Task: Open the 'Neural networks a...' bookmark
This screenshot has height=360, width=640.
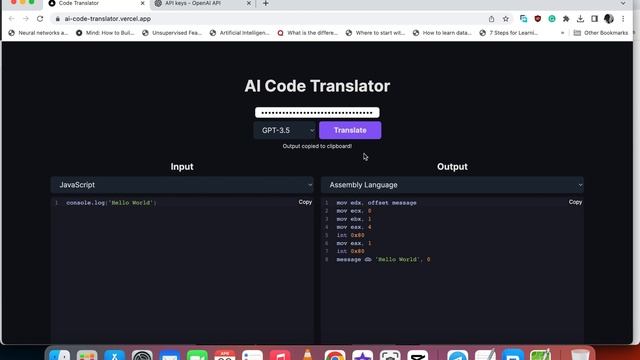Action: point(38,33)
